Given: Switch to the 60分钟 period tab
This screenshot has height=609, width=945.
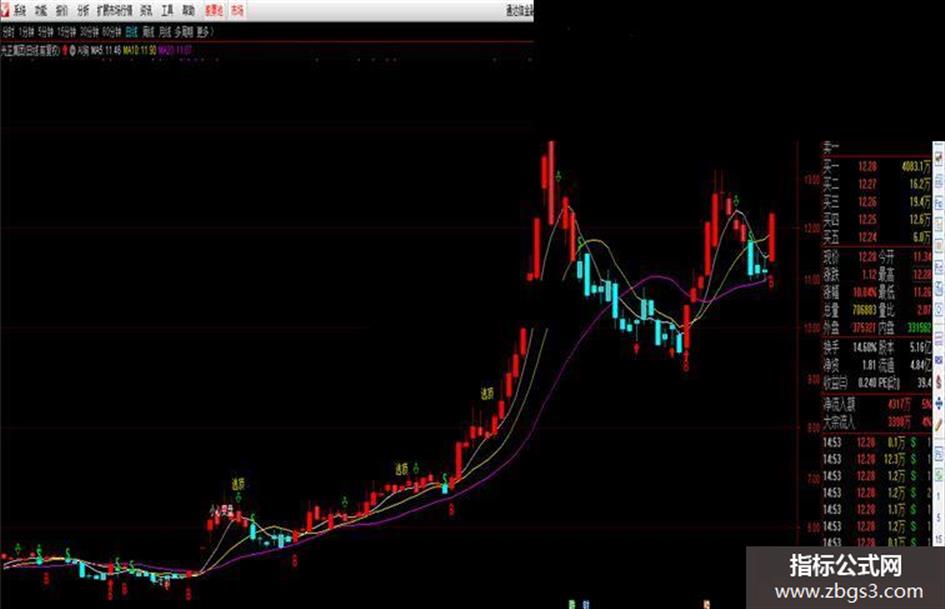Looking at the screenshot, I should tap(112, 31).
